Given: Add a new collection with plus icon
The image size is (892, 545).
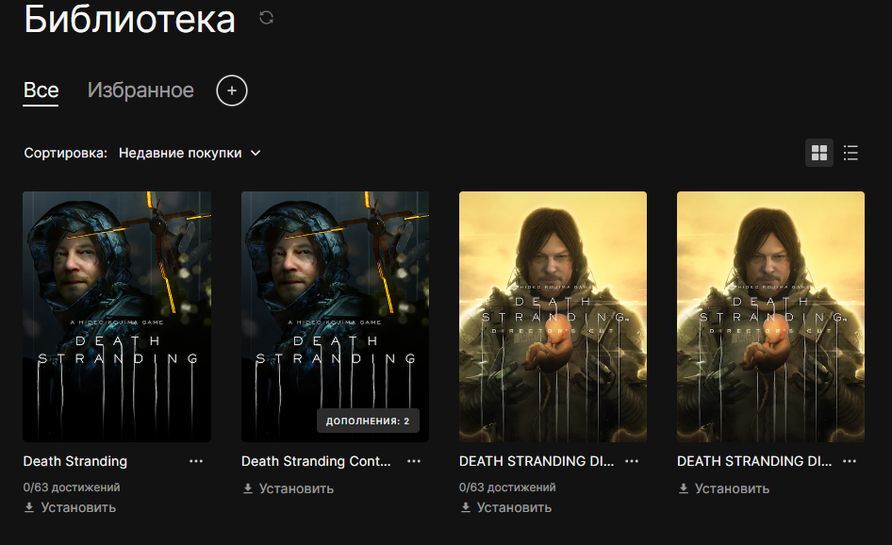Looking at the screenshot, I should pos(231,91).
